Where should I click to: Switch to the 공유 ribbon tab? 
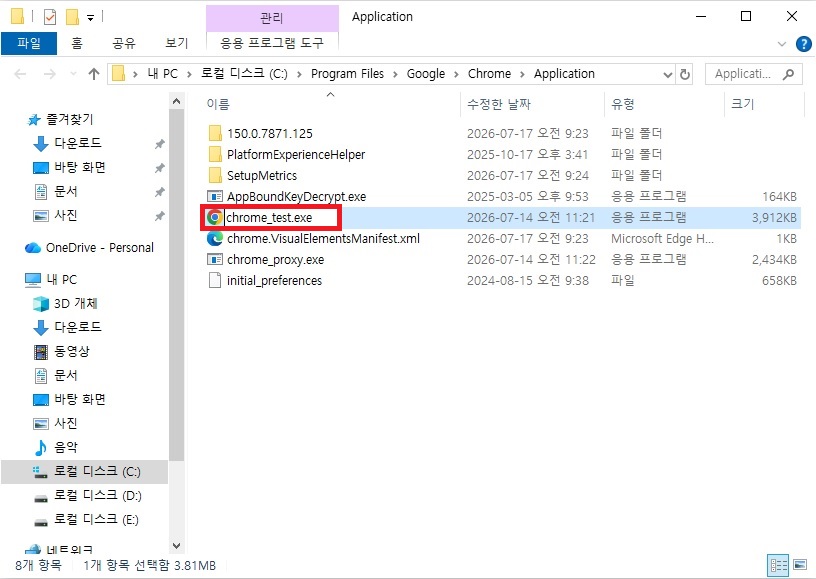[x=124, y=43]
